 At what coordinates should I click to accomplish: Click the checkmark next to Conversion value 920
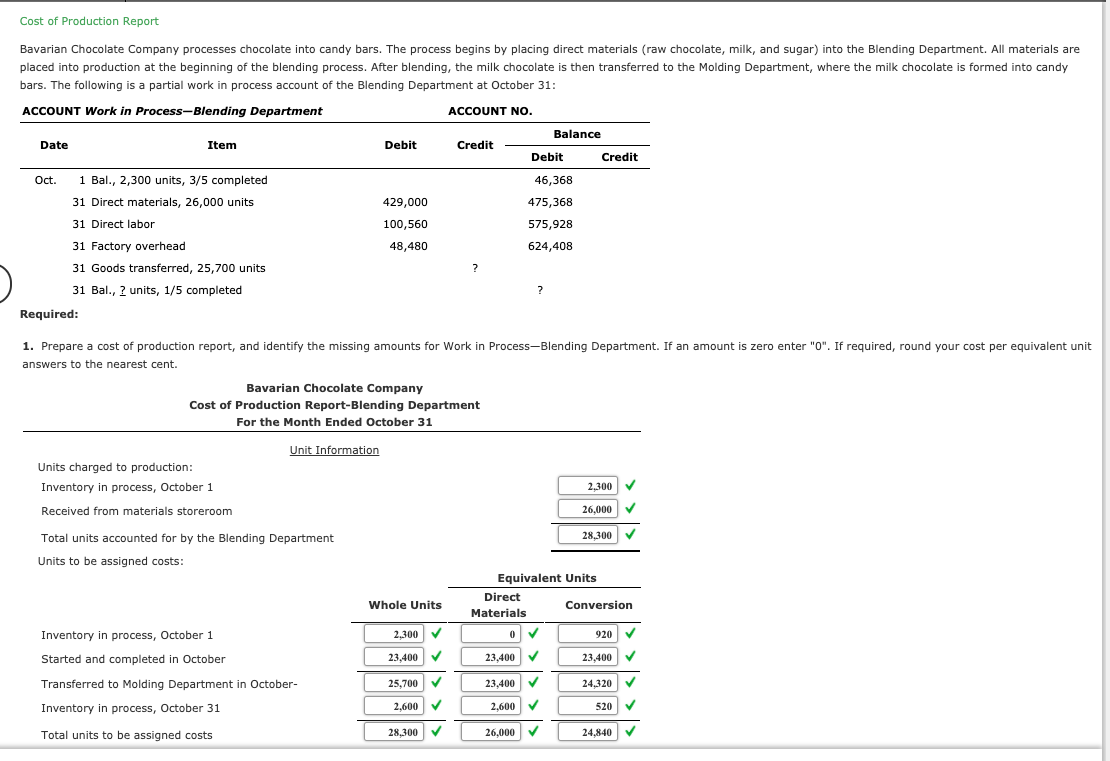630,634
